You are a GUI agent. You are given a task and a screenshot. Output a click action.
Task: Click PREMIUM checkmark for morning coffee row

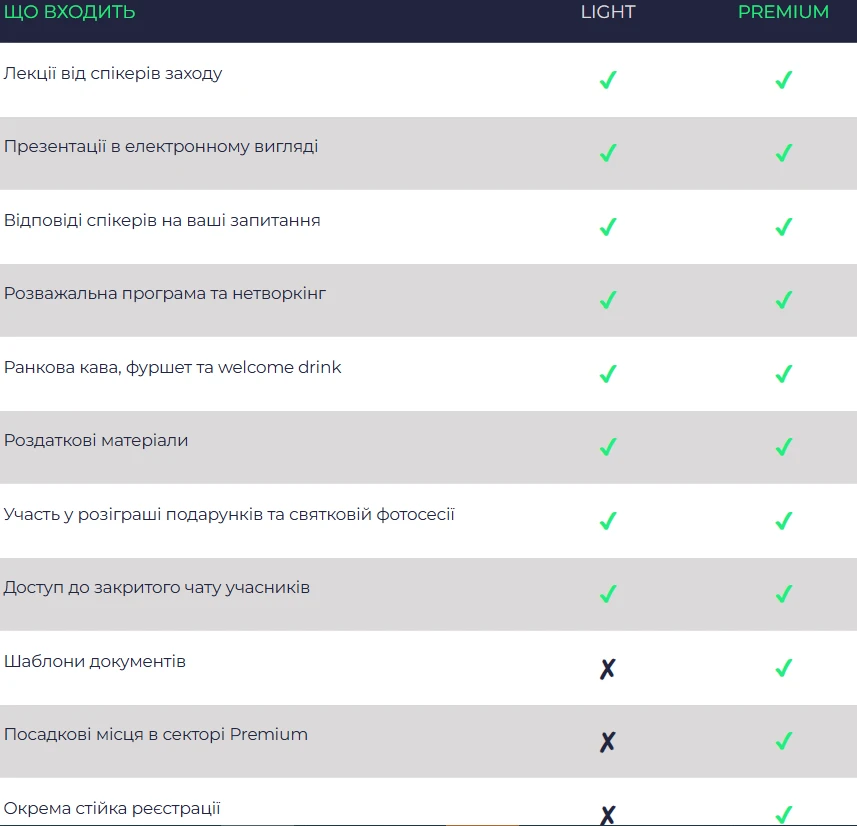coord(784,374)
